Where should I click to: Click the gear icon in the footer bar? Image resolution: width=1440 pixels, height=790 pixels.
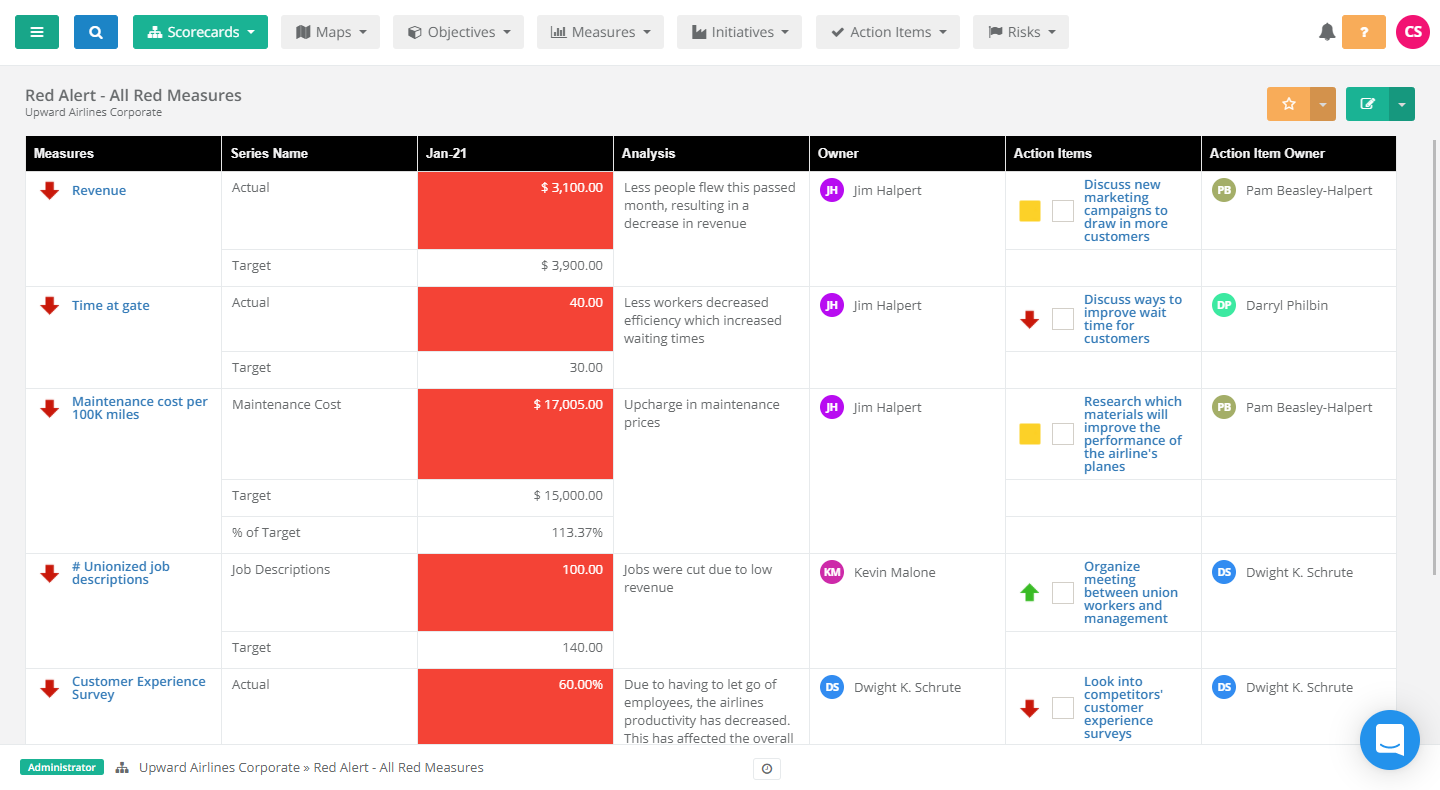pyautogui.click(x=767, y=768)
